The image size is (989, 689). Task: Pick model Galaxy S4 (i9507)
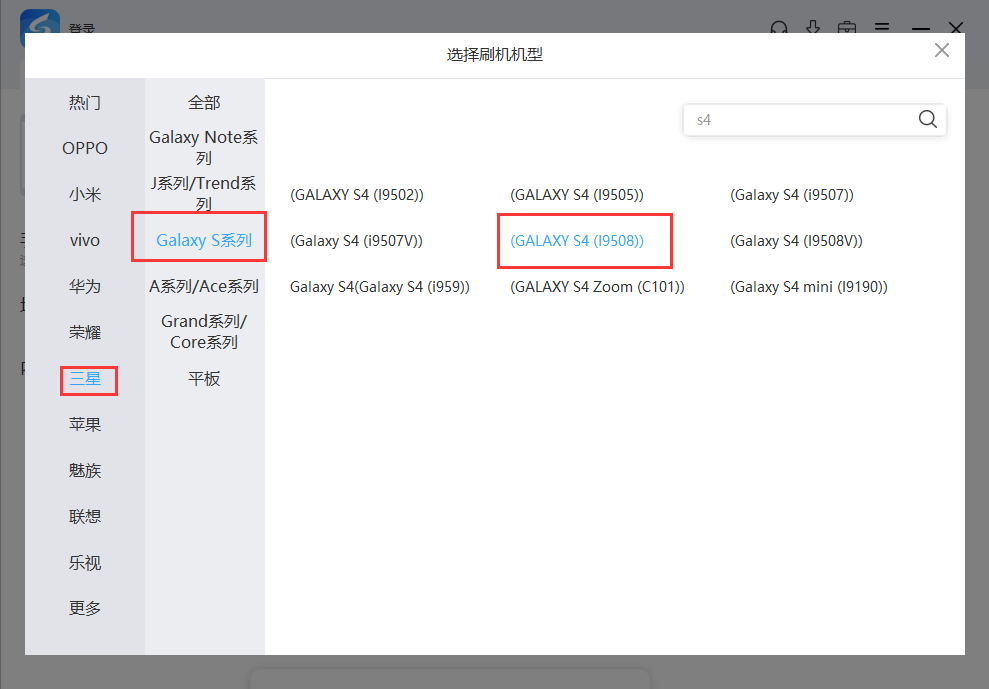(x=792, y=195)
